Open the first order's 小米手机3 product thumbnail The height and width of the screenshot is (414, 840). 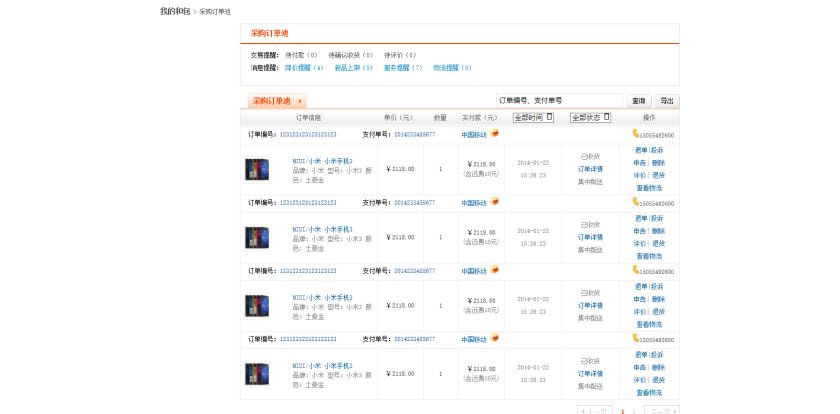point(257,169)
